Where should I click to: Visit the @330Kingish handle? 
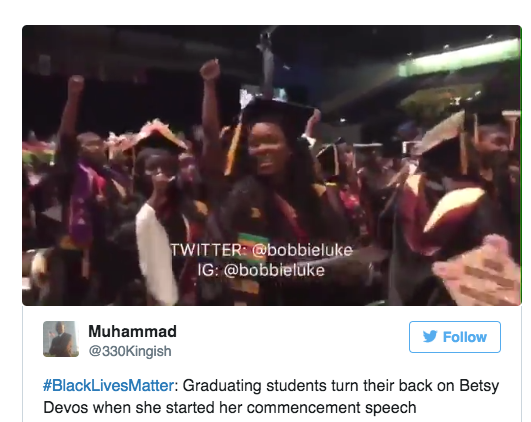130,351
